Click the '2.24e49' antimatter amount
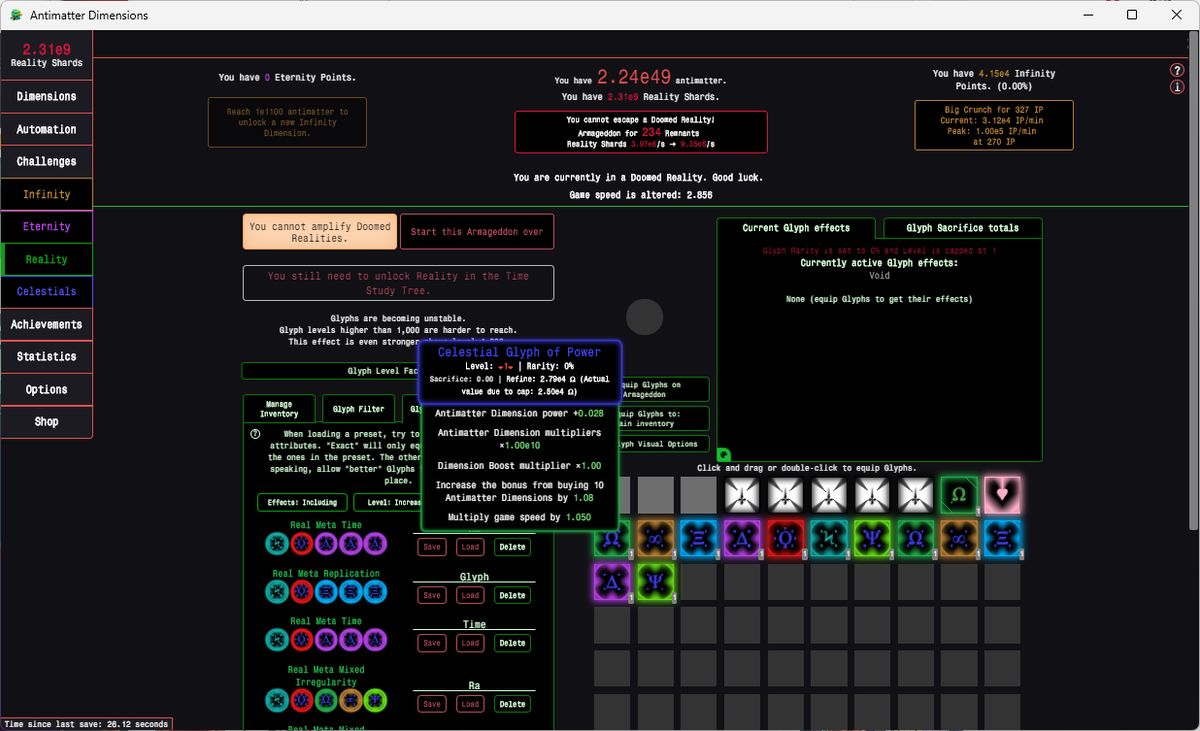Screen dimensions: 1200x731 [634, 79]
